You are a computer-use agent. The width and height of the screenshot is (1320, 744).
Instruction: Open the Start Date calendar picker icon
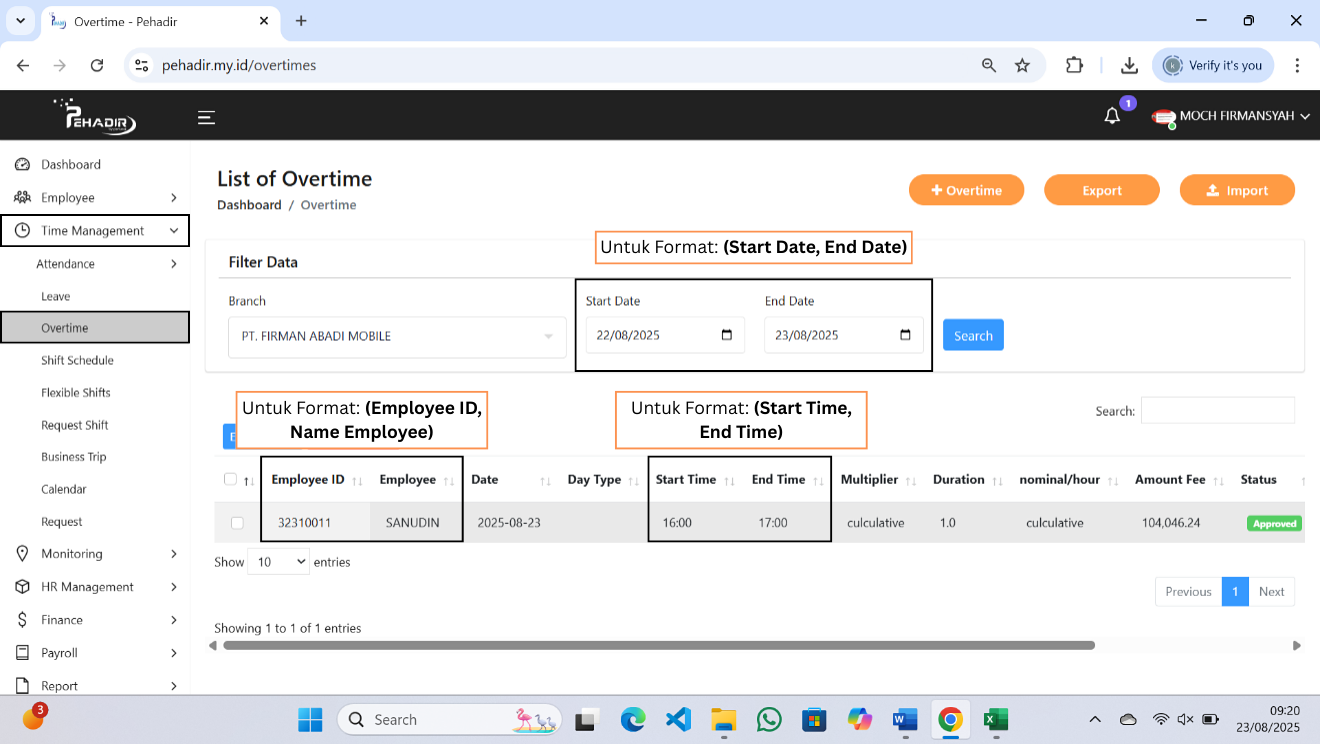click(727, 335)
